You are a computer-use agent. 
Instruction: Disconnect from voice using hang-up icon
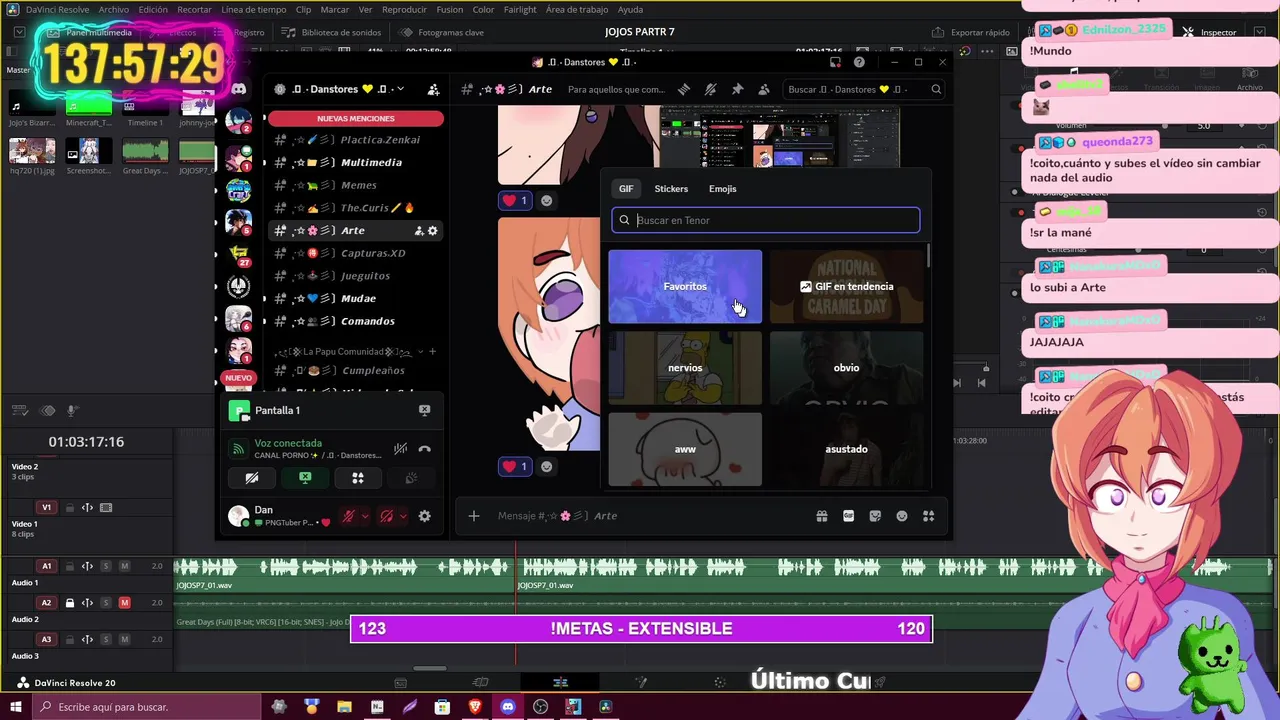tap(425, 449)
